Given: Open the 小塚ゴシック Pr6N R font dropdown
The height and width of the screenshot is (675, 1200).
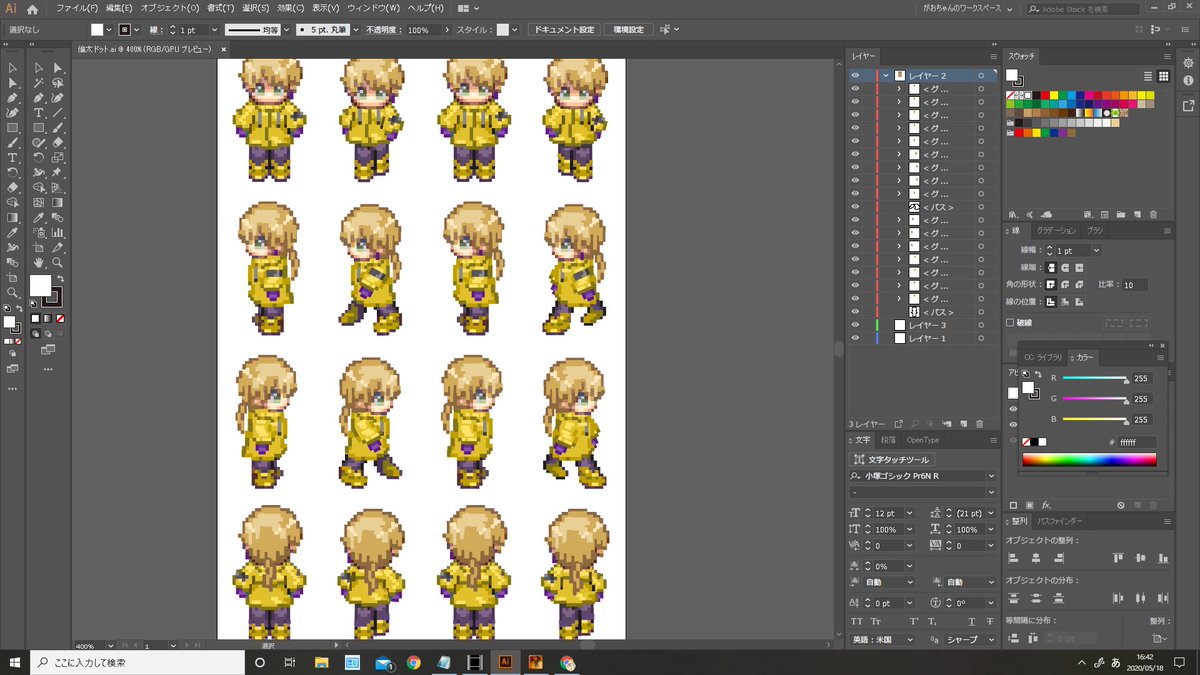Looking at the screenshot, I should (991, 476).
